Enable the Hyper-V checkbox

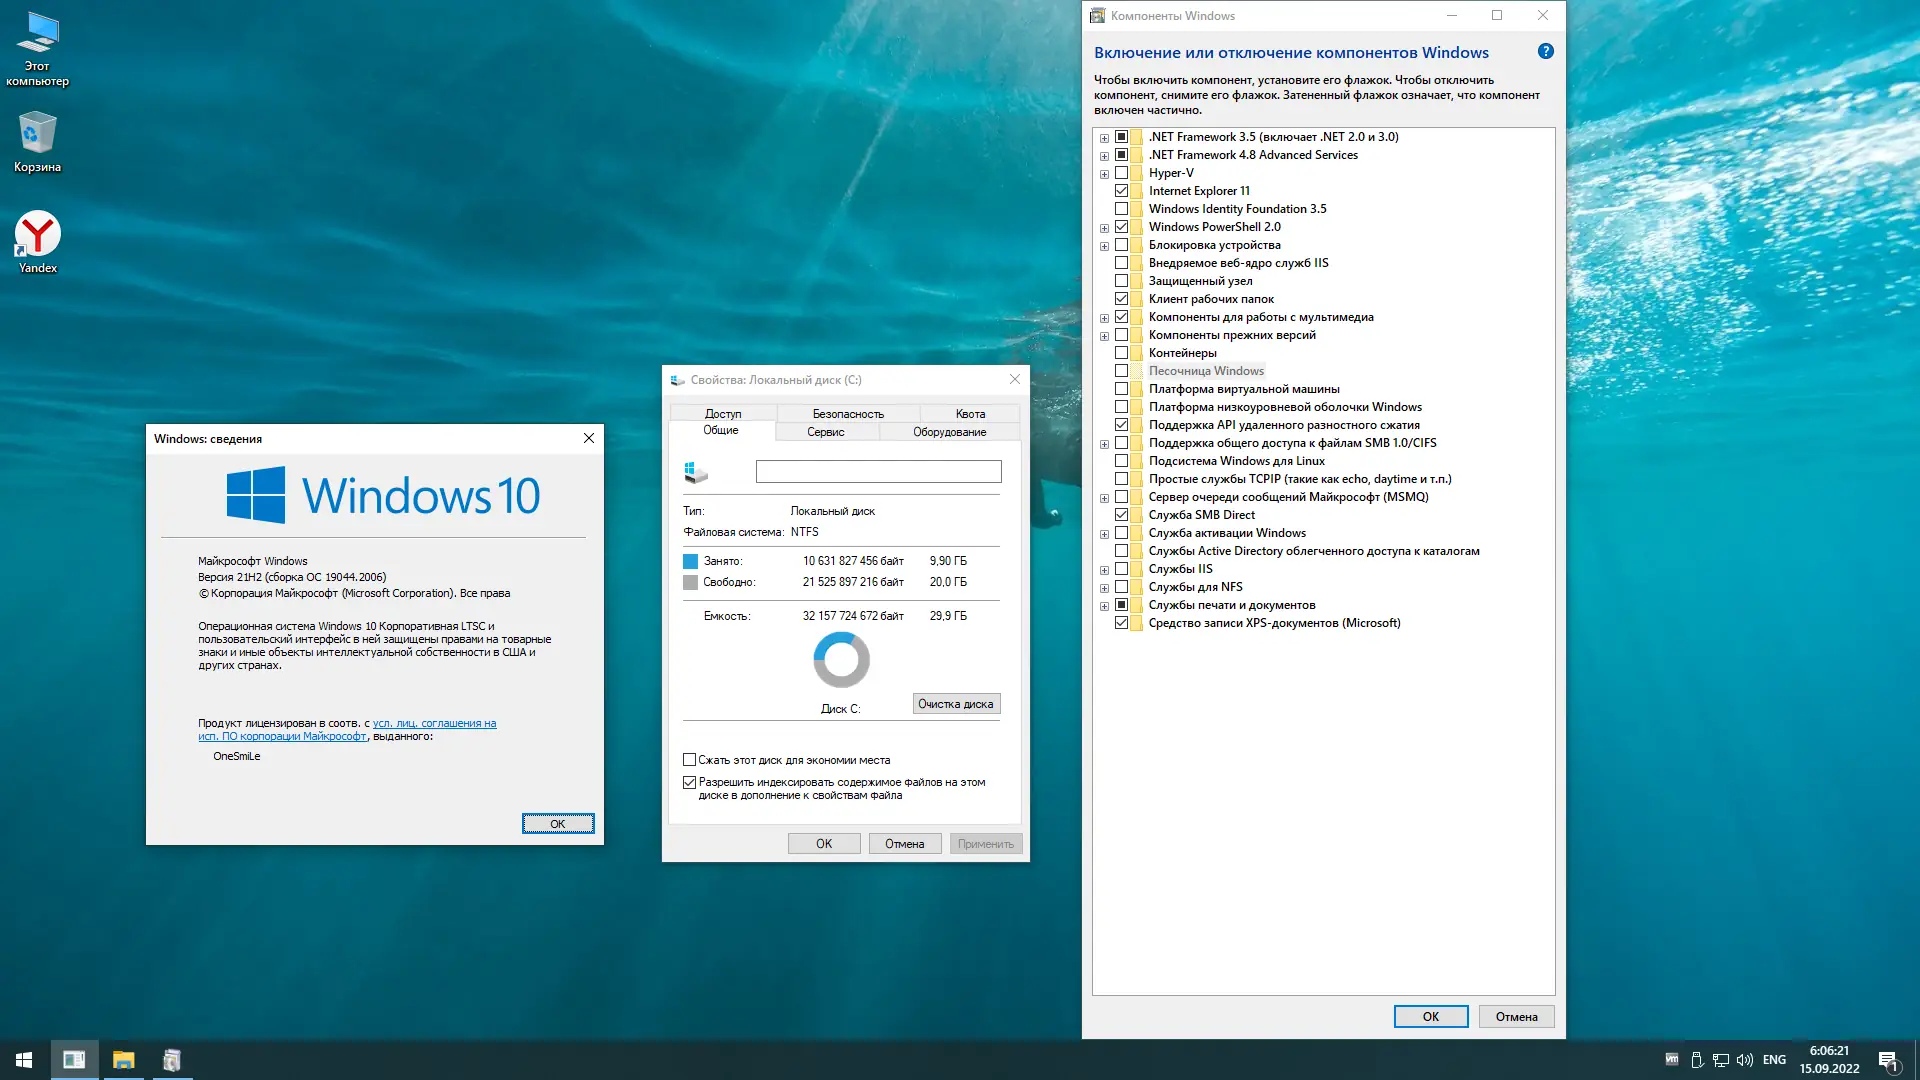[x=1121, y=173]
